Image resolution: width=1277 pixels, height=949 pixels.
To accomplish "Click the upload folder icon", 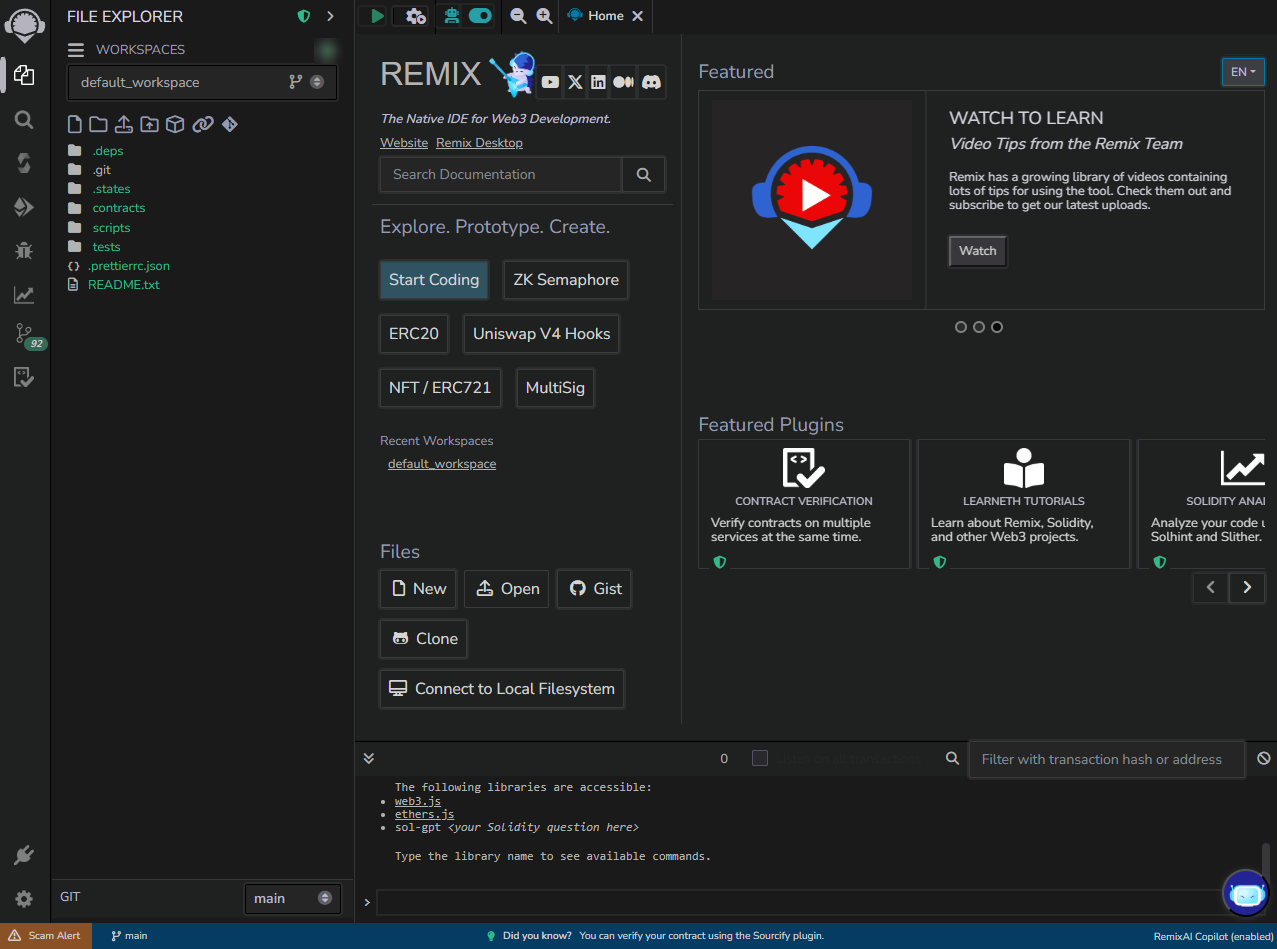I will pos(149,124).
